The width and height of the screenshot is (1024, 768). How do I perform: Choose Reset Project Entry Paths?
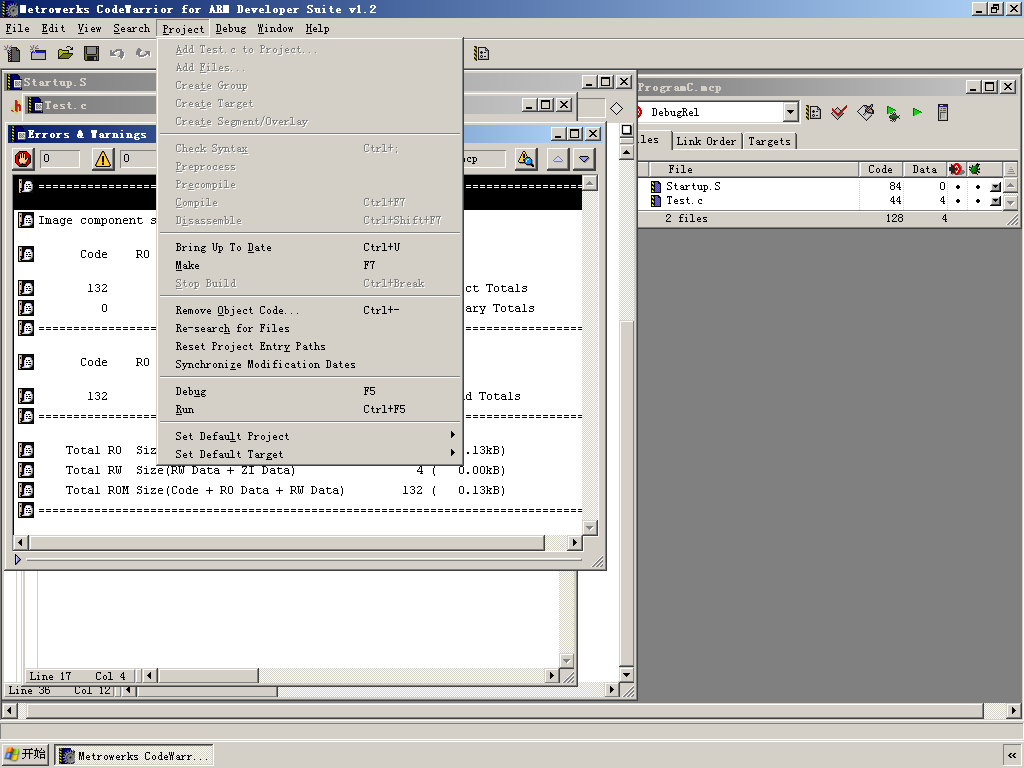click(x=310, y=346)
